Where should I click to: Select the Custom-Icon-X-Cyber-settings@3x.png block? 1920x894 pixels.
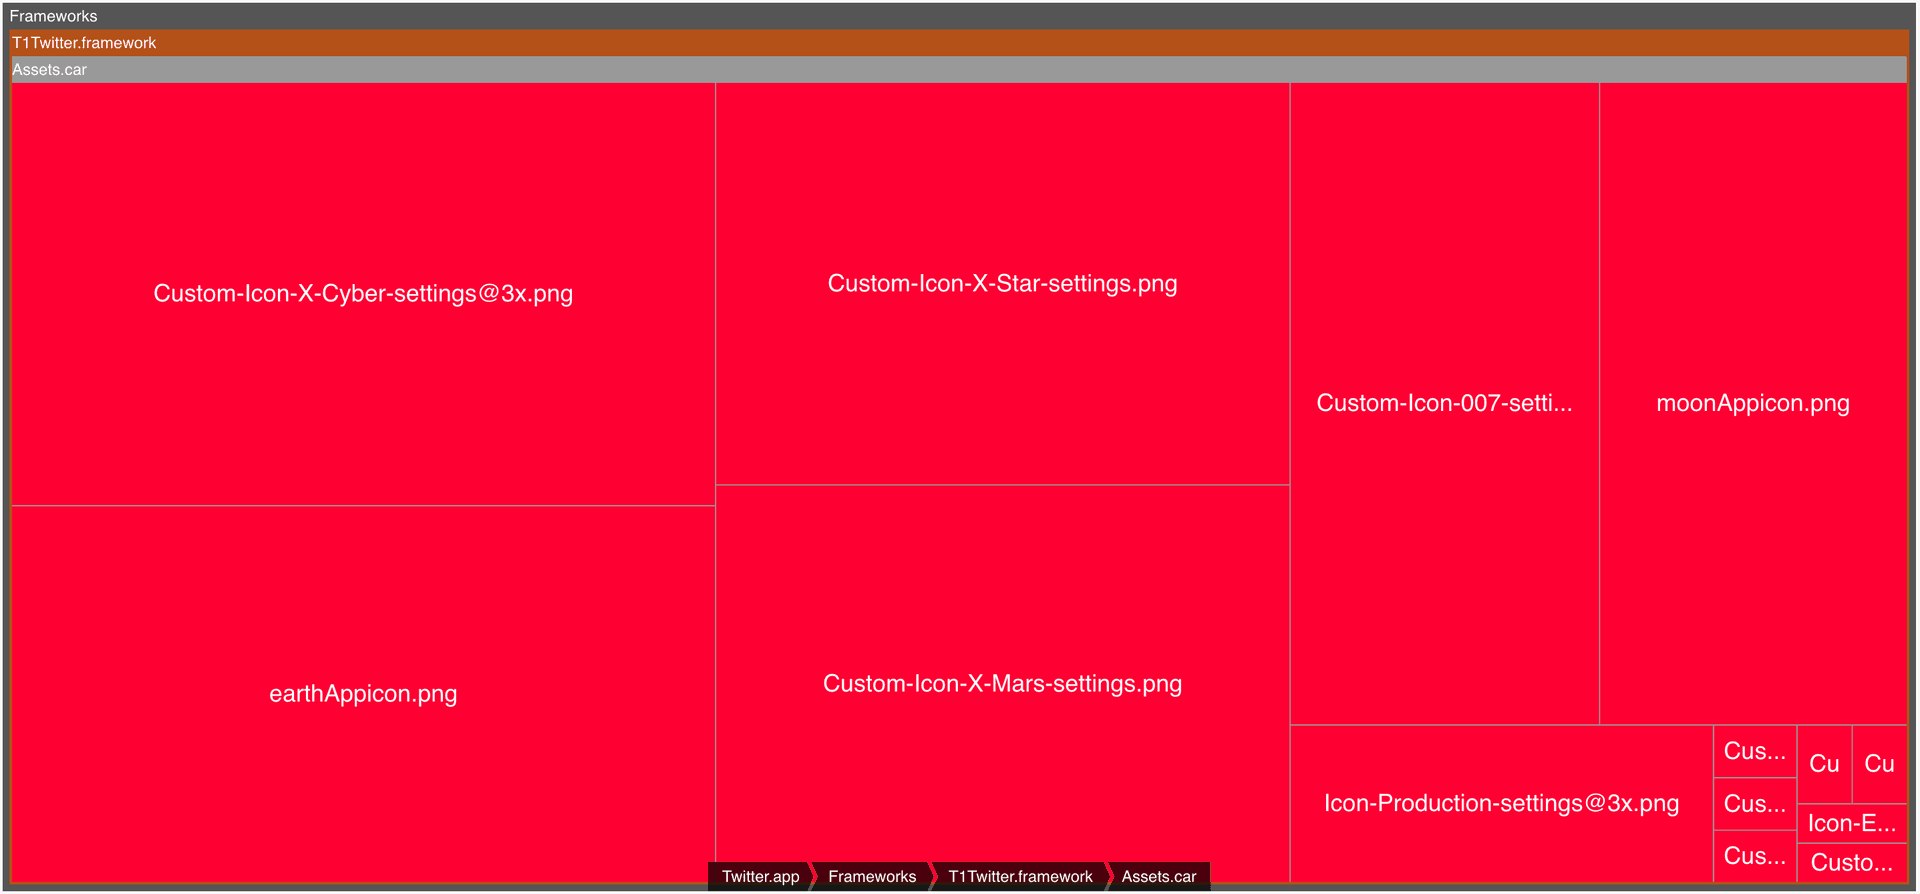point(363,294)
